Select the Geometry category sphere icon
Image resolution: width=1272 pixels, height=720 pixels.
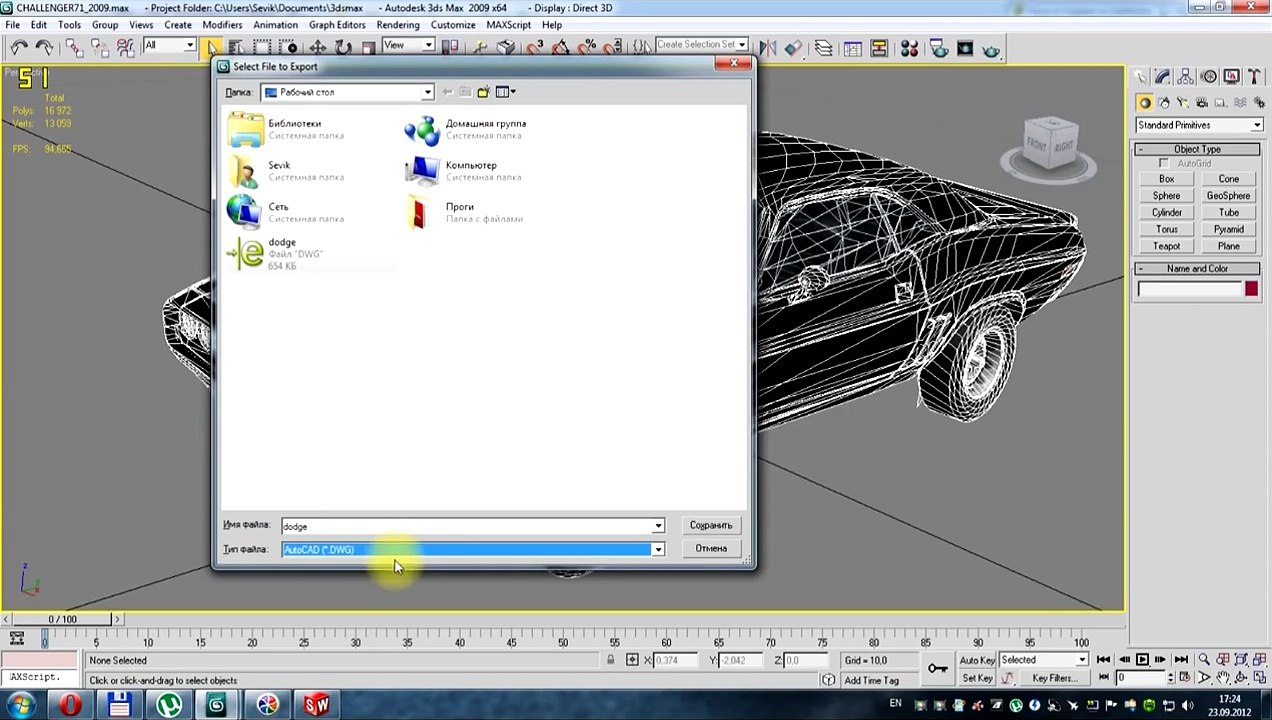(x=1145, y=103)
